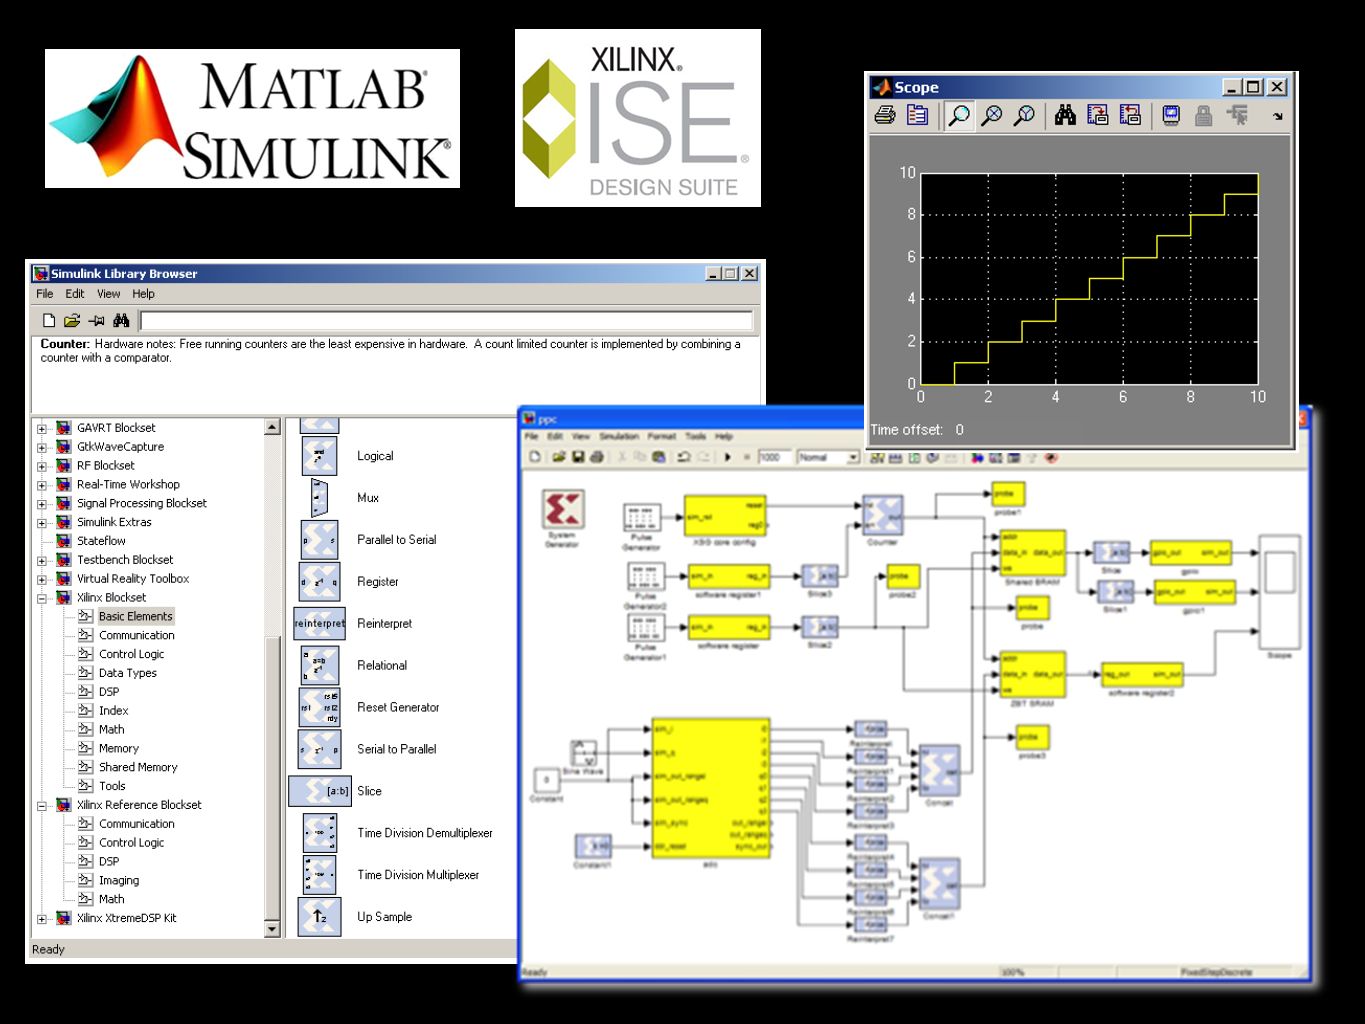Select Shared Memory library
The image size is (1365, 1024).
point(138,767)
